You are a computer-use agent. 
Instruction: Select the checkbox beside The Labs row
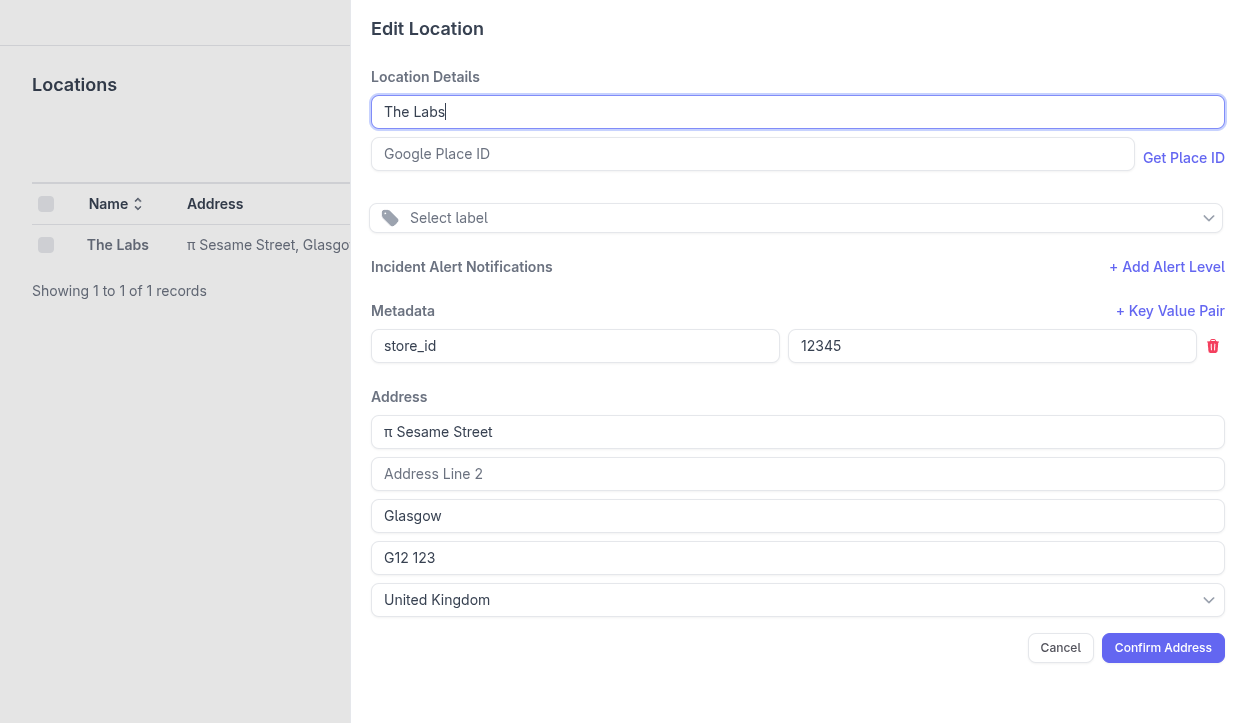pos(46,244)
